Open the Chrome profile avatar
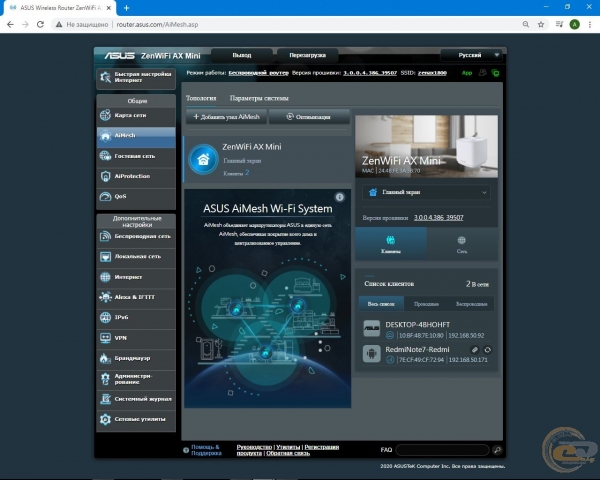The height and width of the screenshot is (480, 600). (x=574, y=24)
